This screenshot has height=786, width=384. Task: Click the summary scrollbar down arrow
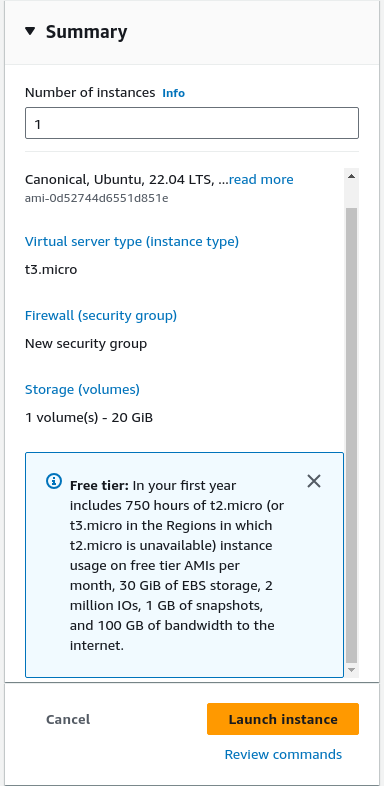tap(351, 670)
